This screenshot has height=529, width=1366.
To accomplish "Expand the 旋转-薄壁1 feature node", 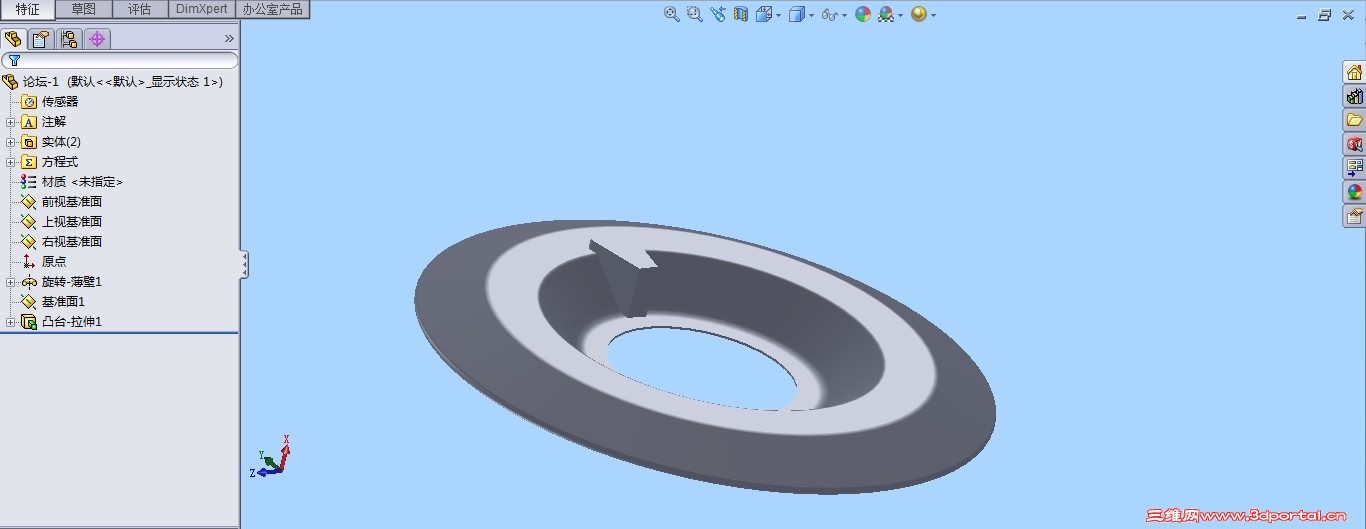I will [11, 282].
